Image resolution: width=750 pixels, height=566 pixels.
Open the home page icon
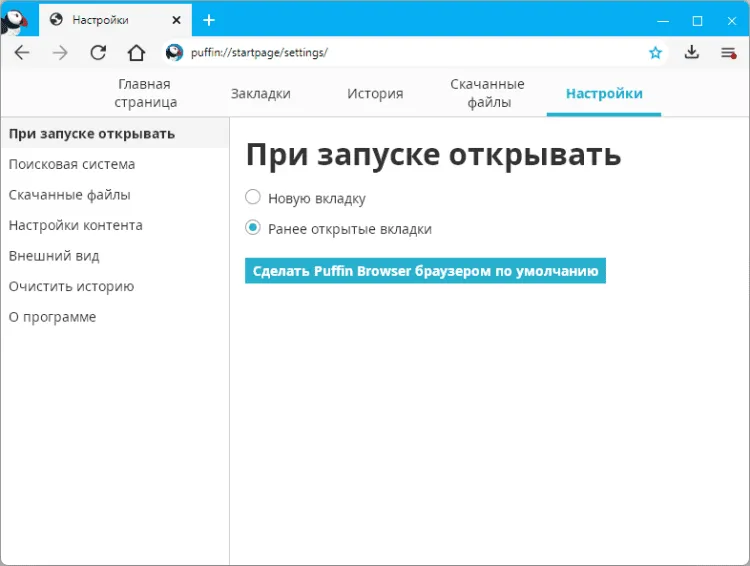point(136,53)
